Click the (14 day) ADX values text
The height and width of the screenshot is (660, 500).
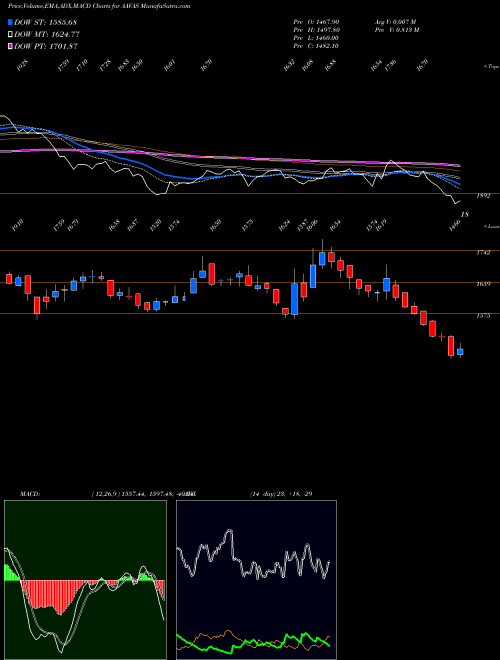281,494
